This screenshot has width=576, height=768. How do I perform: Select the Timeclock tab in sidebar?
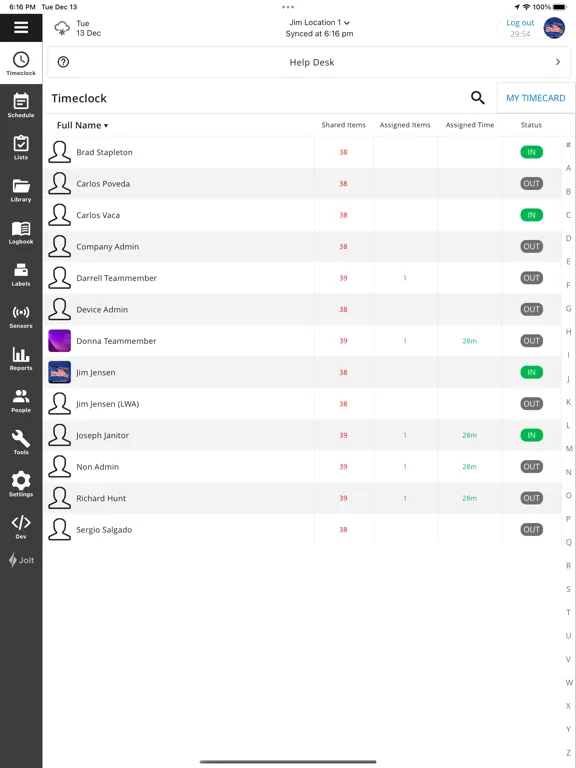click(21, 63)
